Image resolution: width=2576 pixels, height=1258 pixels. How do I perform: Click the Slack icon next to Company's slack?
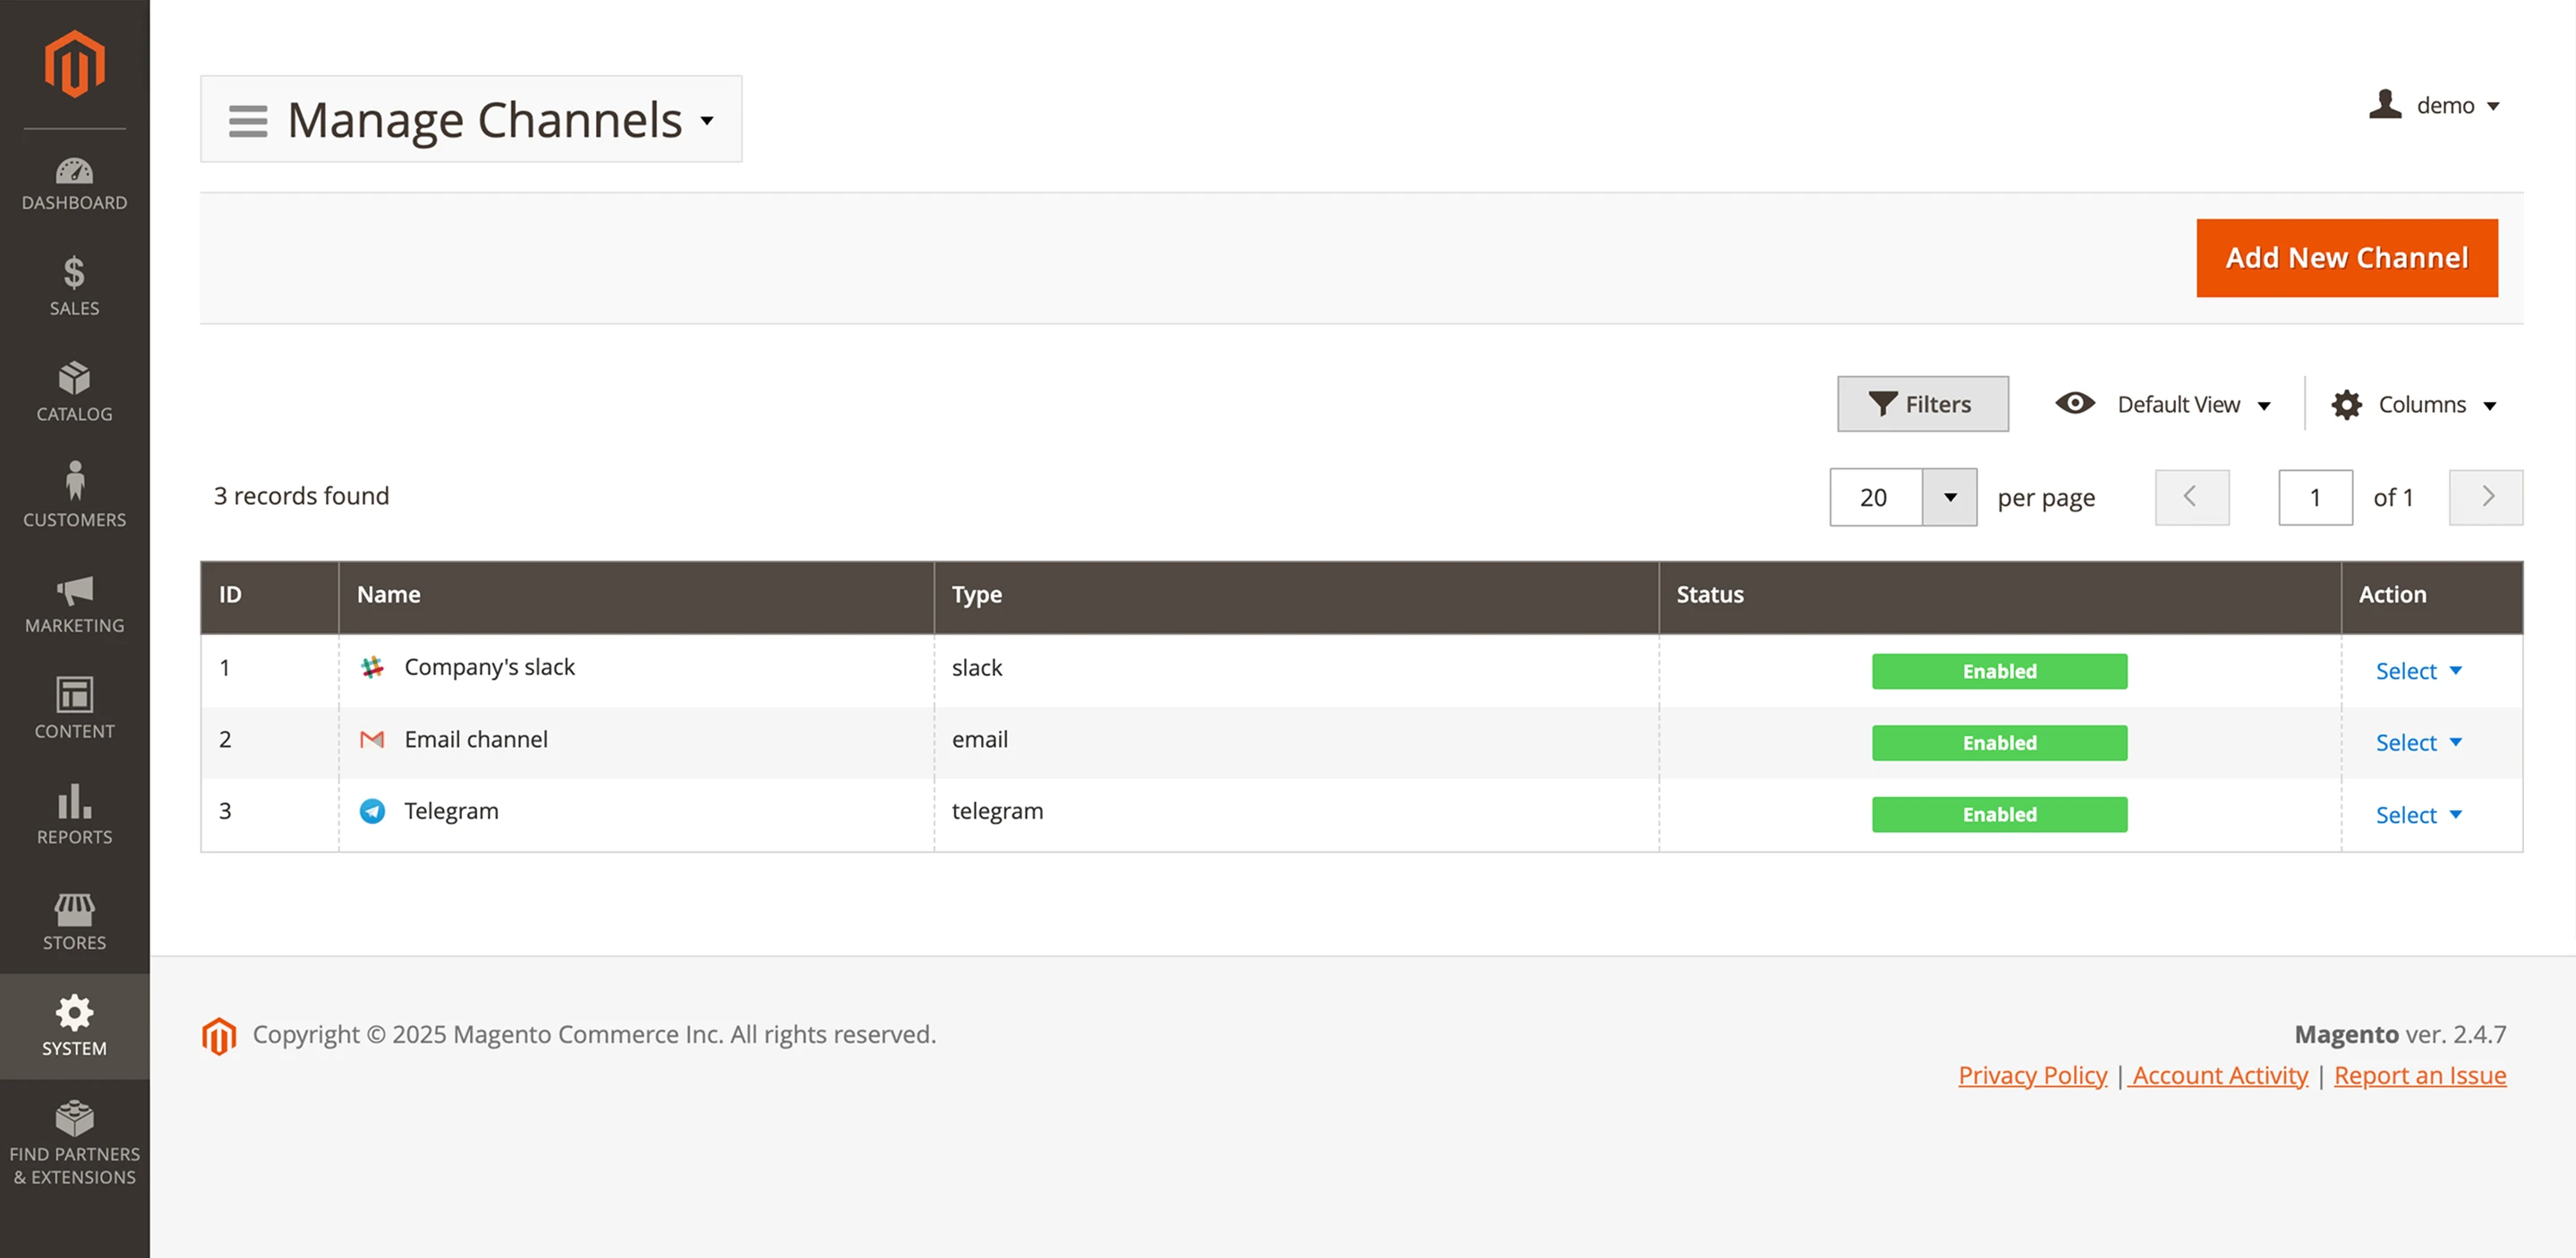click(373, 667)
